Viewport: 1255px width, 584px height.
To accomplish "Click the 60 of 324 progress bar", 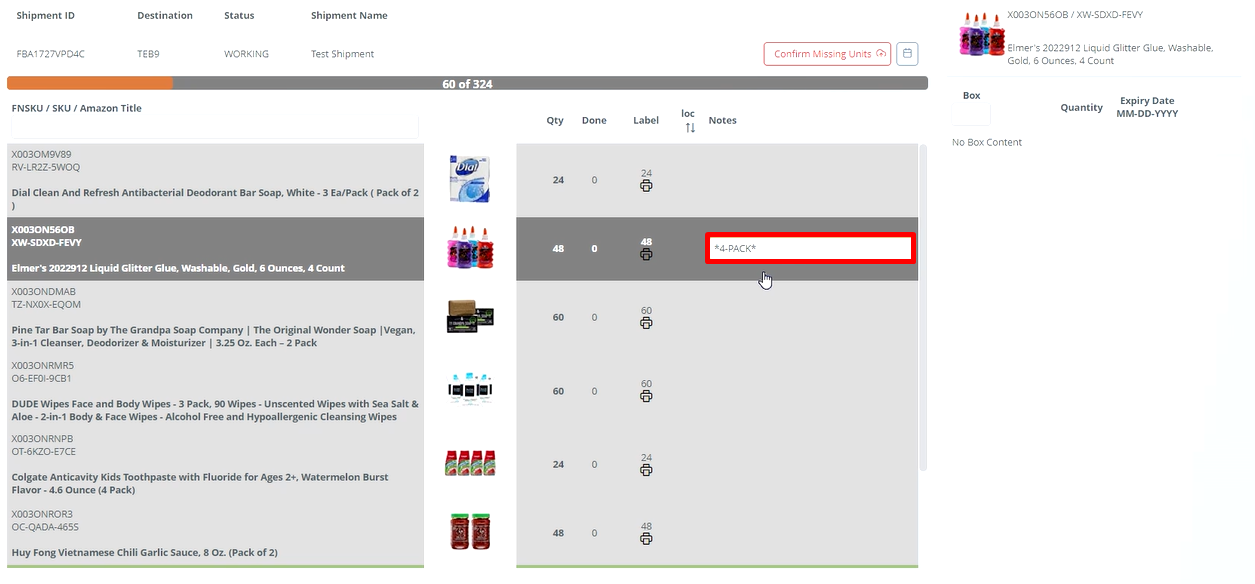I will tap(467, 84).
